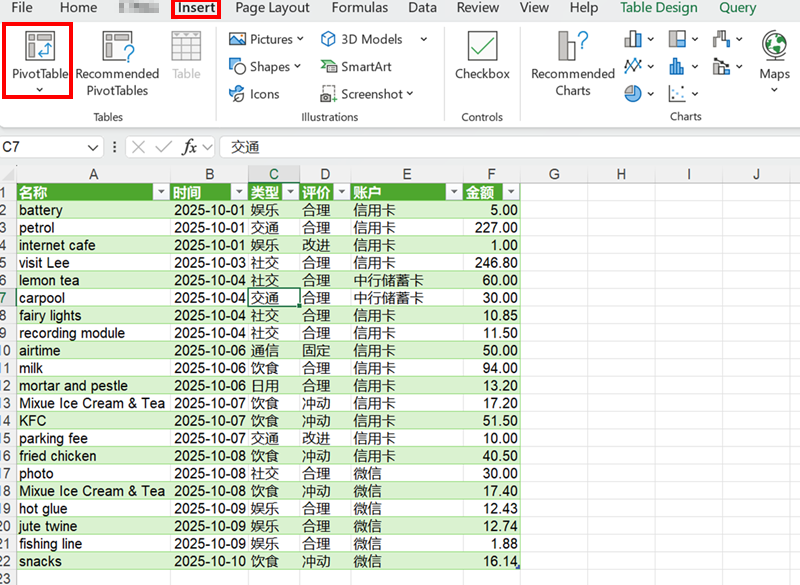Click the Name Box showing C7
The image size is (800, 585).
[42, 147]
